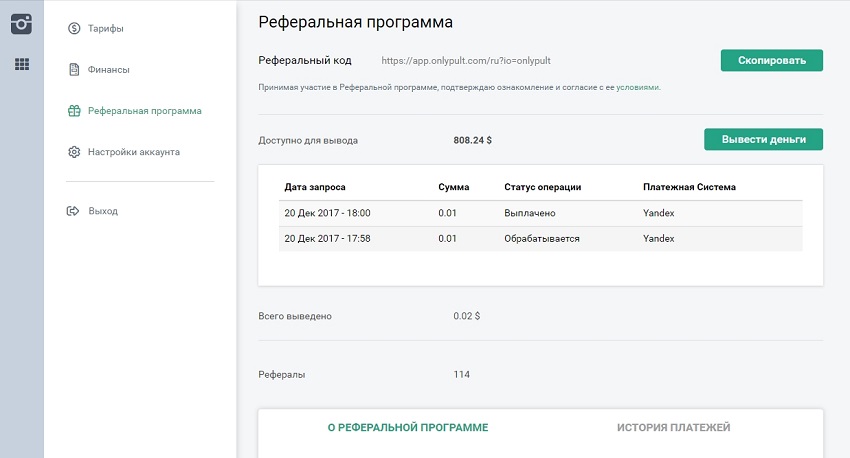The image size is (850, 458).
Task: Click the Instagram camera icon in sidebar
Action: click(22, 23)
